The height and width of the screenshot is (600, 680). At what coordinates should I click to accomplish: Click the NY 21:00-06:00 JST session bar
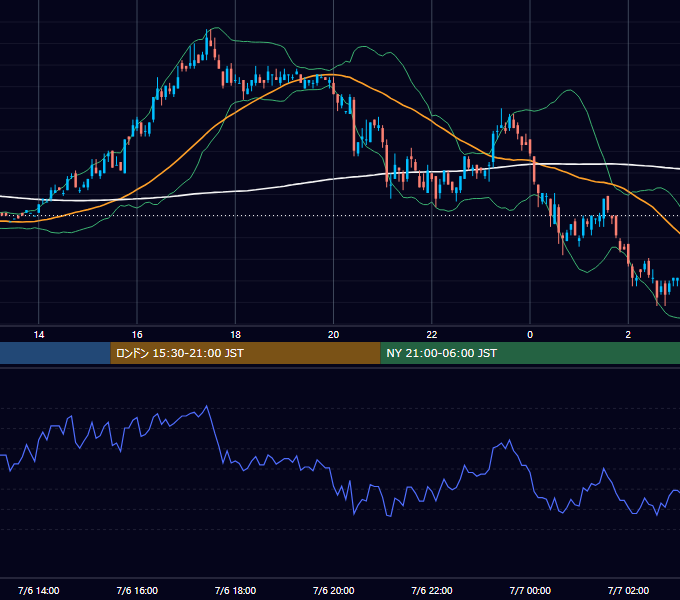pos(530,353)
